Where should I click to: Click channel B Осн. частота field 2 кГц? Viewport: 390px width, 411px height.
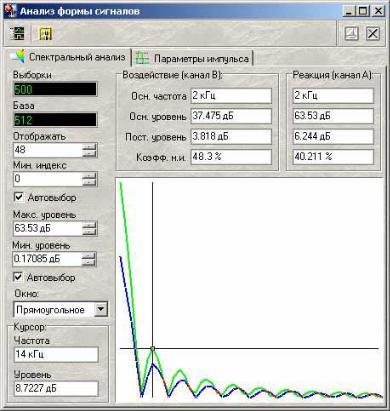(231, 96)
